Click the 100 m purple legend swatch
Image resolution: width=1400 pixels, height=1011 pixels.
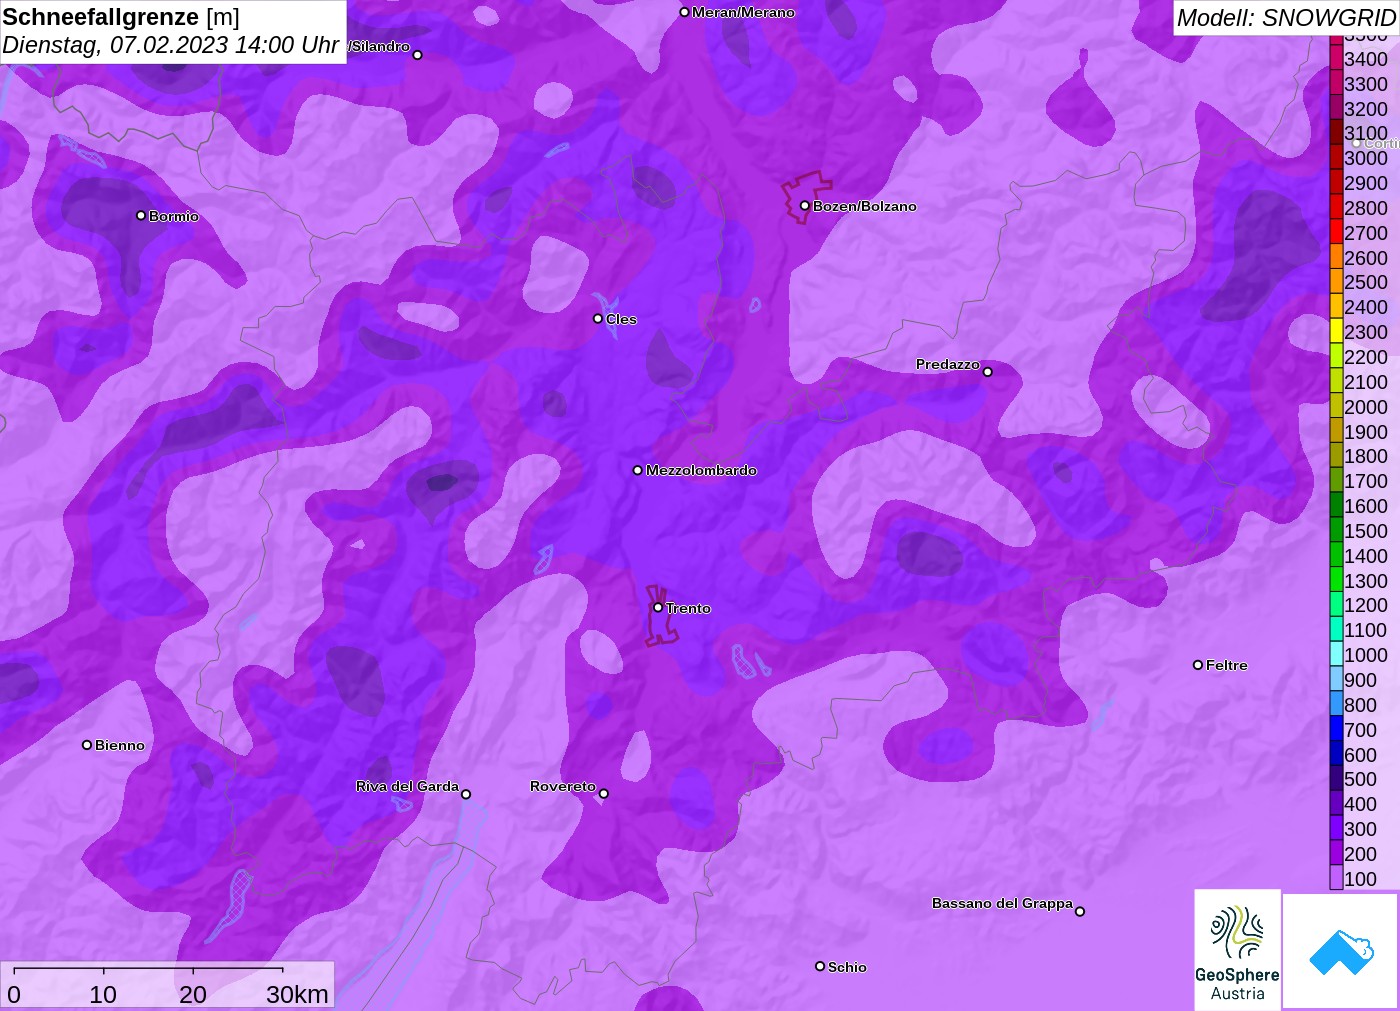pos(1336,878)
